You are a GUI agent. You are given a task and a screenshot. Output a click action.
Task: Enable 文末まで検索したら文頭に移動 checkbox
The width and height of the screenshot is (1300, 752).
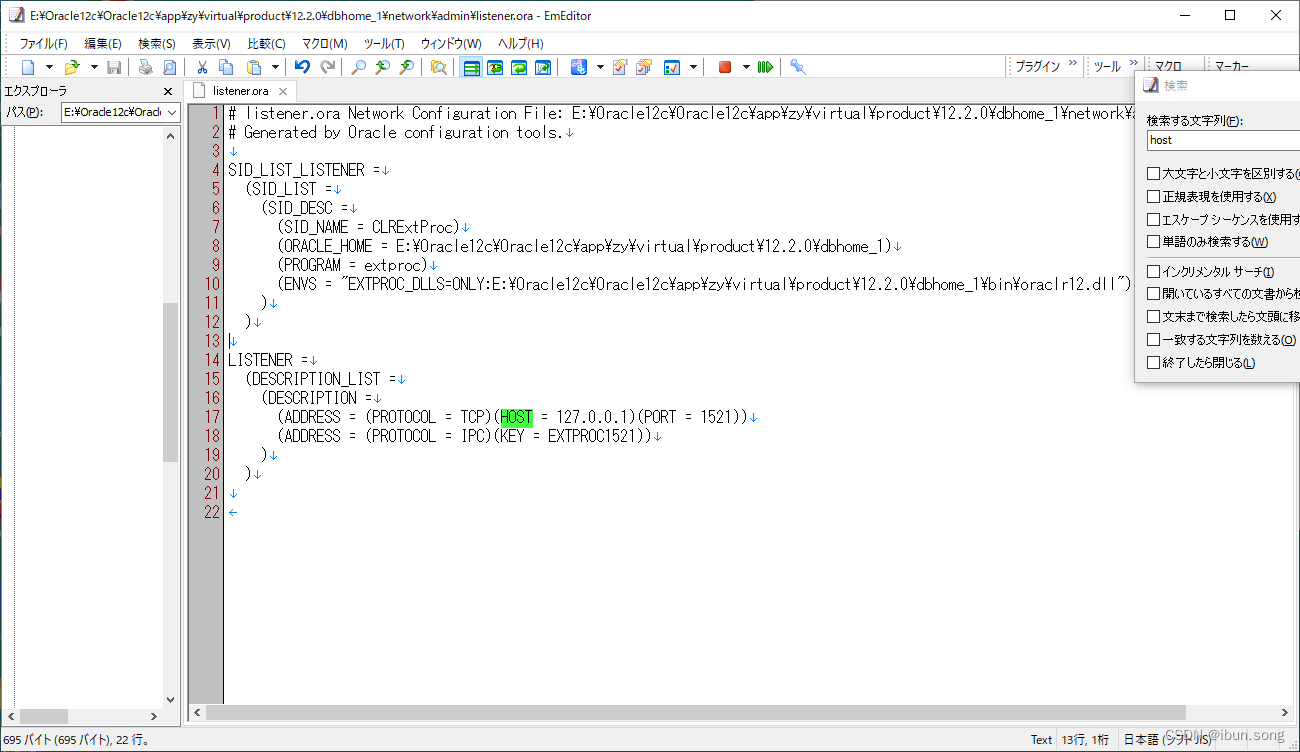[1153, 317]
